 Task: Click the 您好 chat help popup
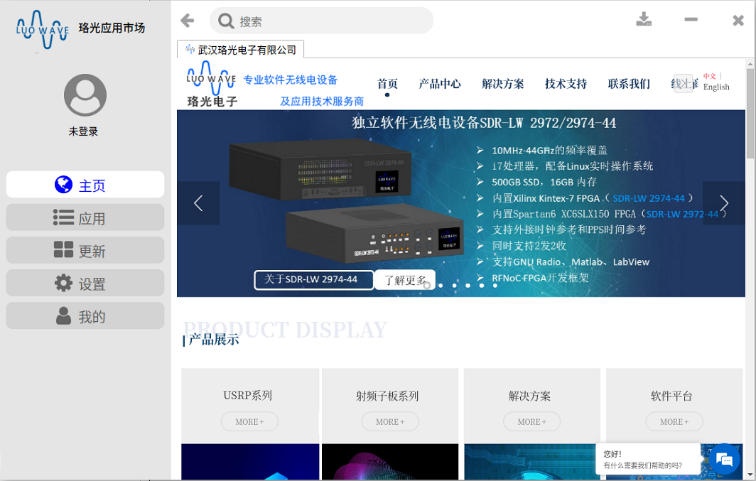tap(648, 459)
